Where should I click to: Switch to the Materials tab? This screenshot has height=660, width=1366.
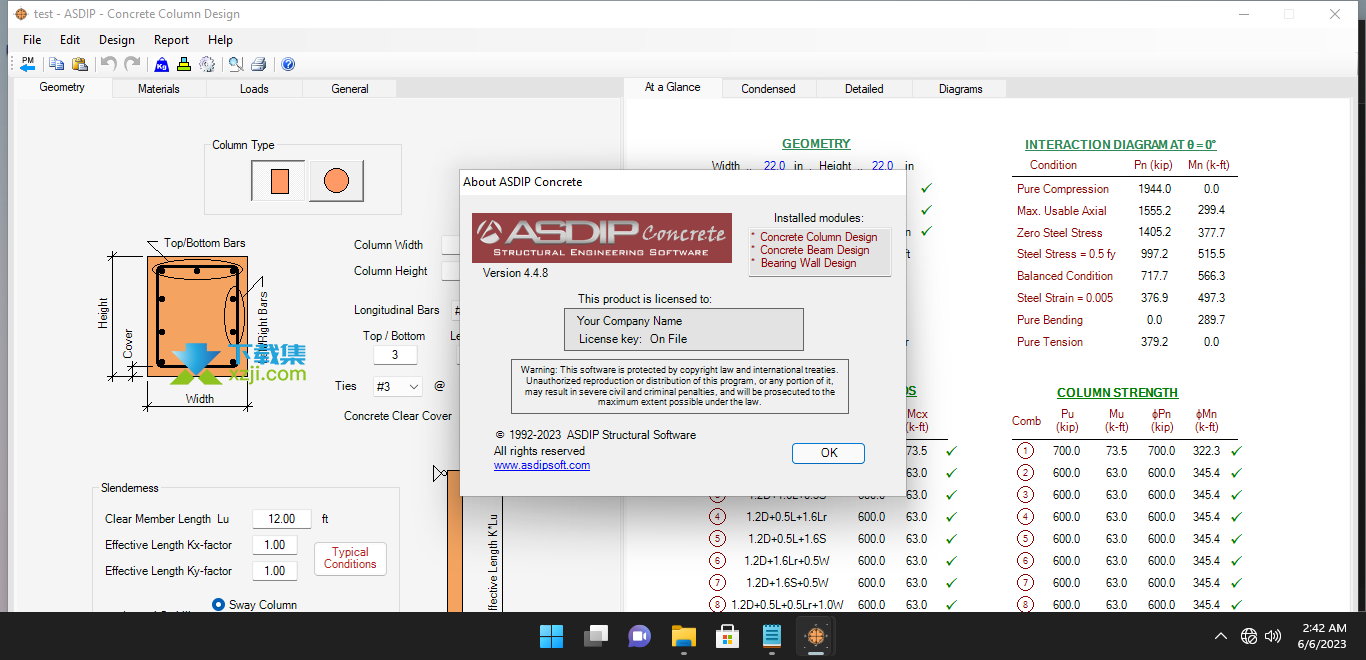click(159, 89)
